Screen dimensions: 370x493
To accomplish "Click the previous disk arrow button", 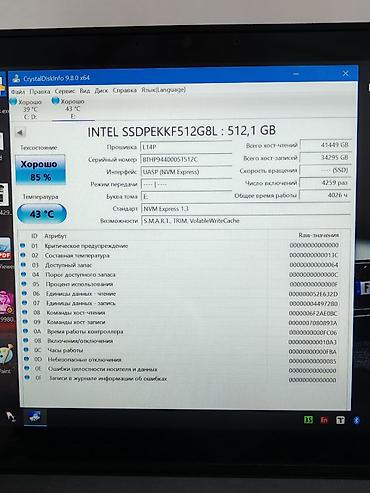I will click(20, 132).
